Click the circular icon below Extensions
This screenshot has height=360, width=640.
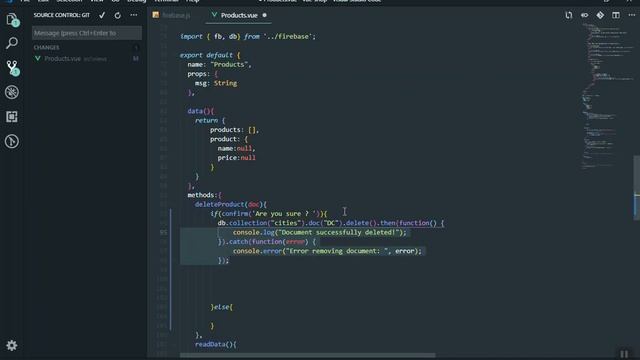tap(12, 141)
